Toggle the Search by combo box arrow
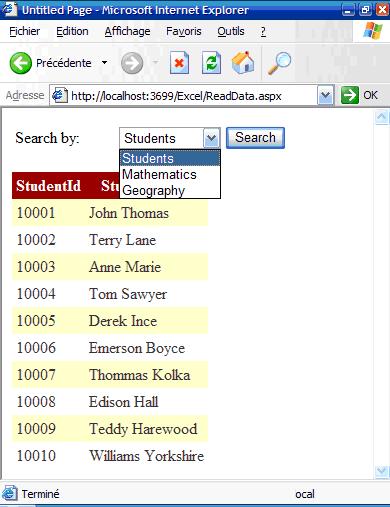The width and height of the screenshot is (390, 507). point(211,138)
